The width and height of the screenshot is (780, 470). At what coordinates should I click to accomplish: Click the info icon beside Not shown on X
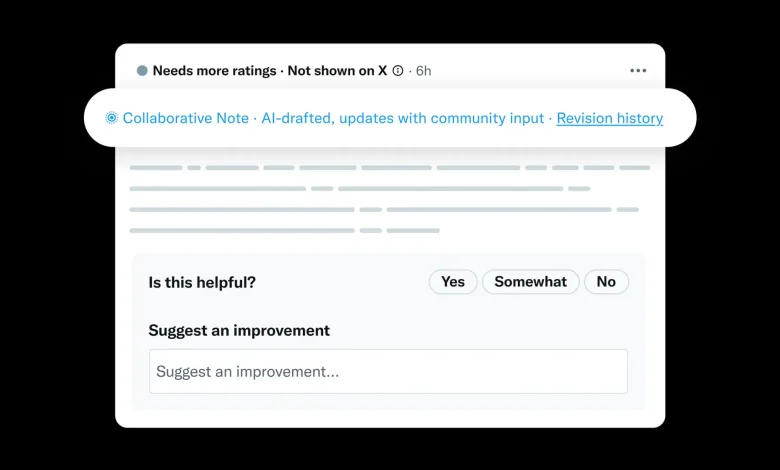point(398,71)
